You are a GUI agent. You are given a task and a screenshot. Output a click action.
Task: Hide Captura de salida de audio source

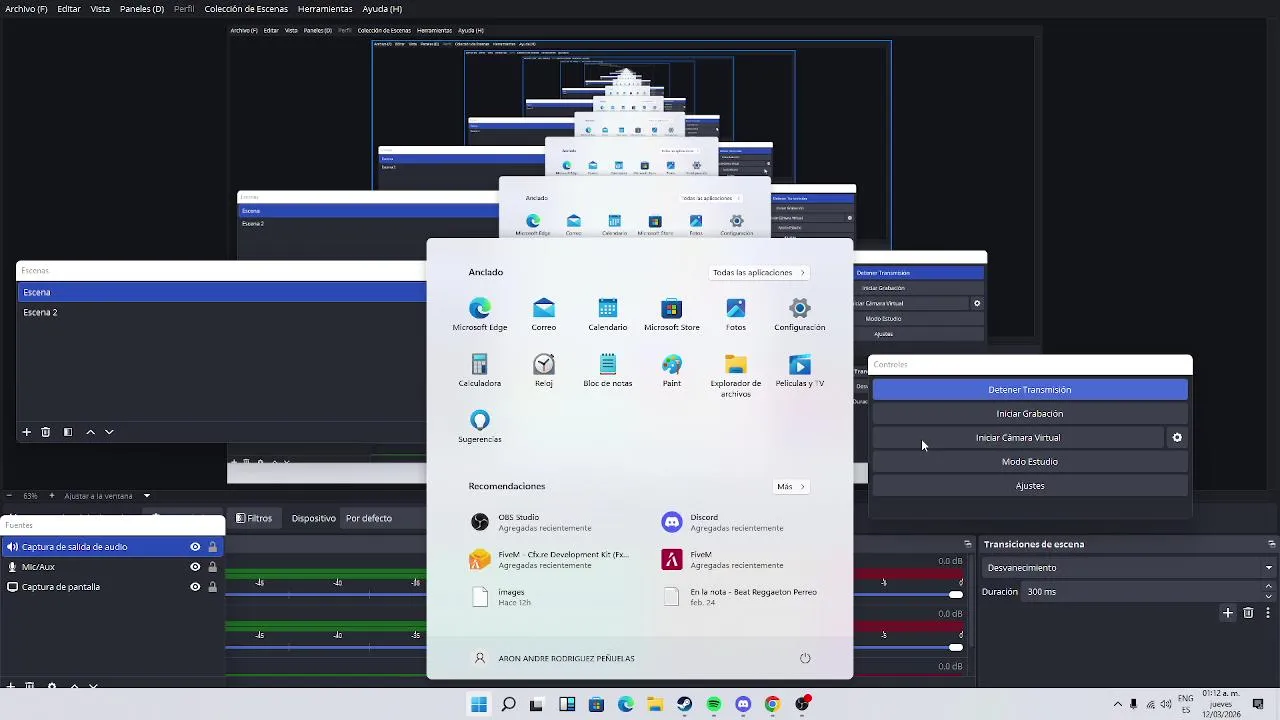click(x=195, y=547)
